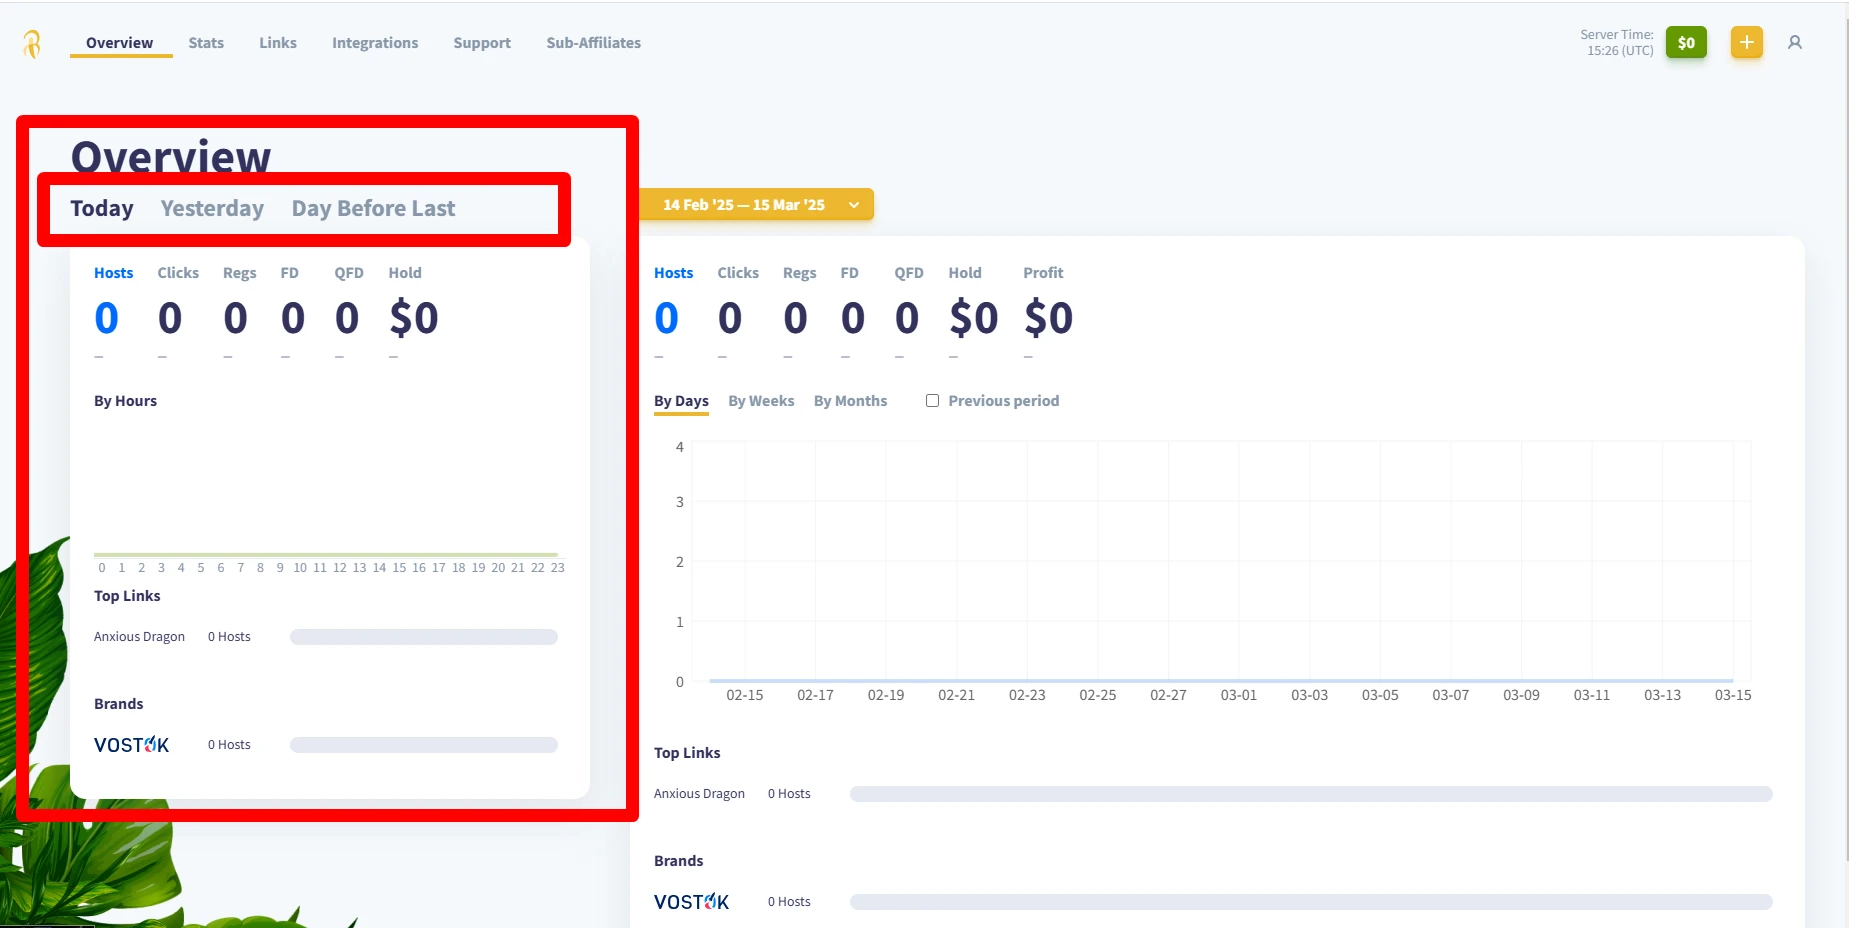Screen dimensions: 1849x928
Task: Select the Profit metric in period panel
Action: coord(1043,273)
